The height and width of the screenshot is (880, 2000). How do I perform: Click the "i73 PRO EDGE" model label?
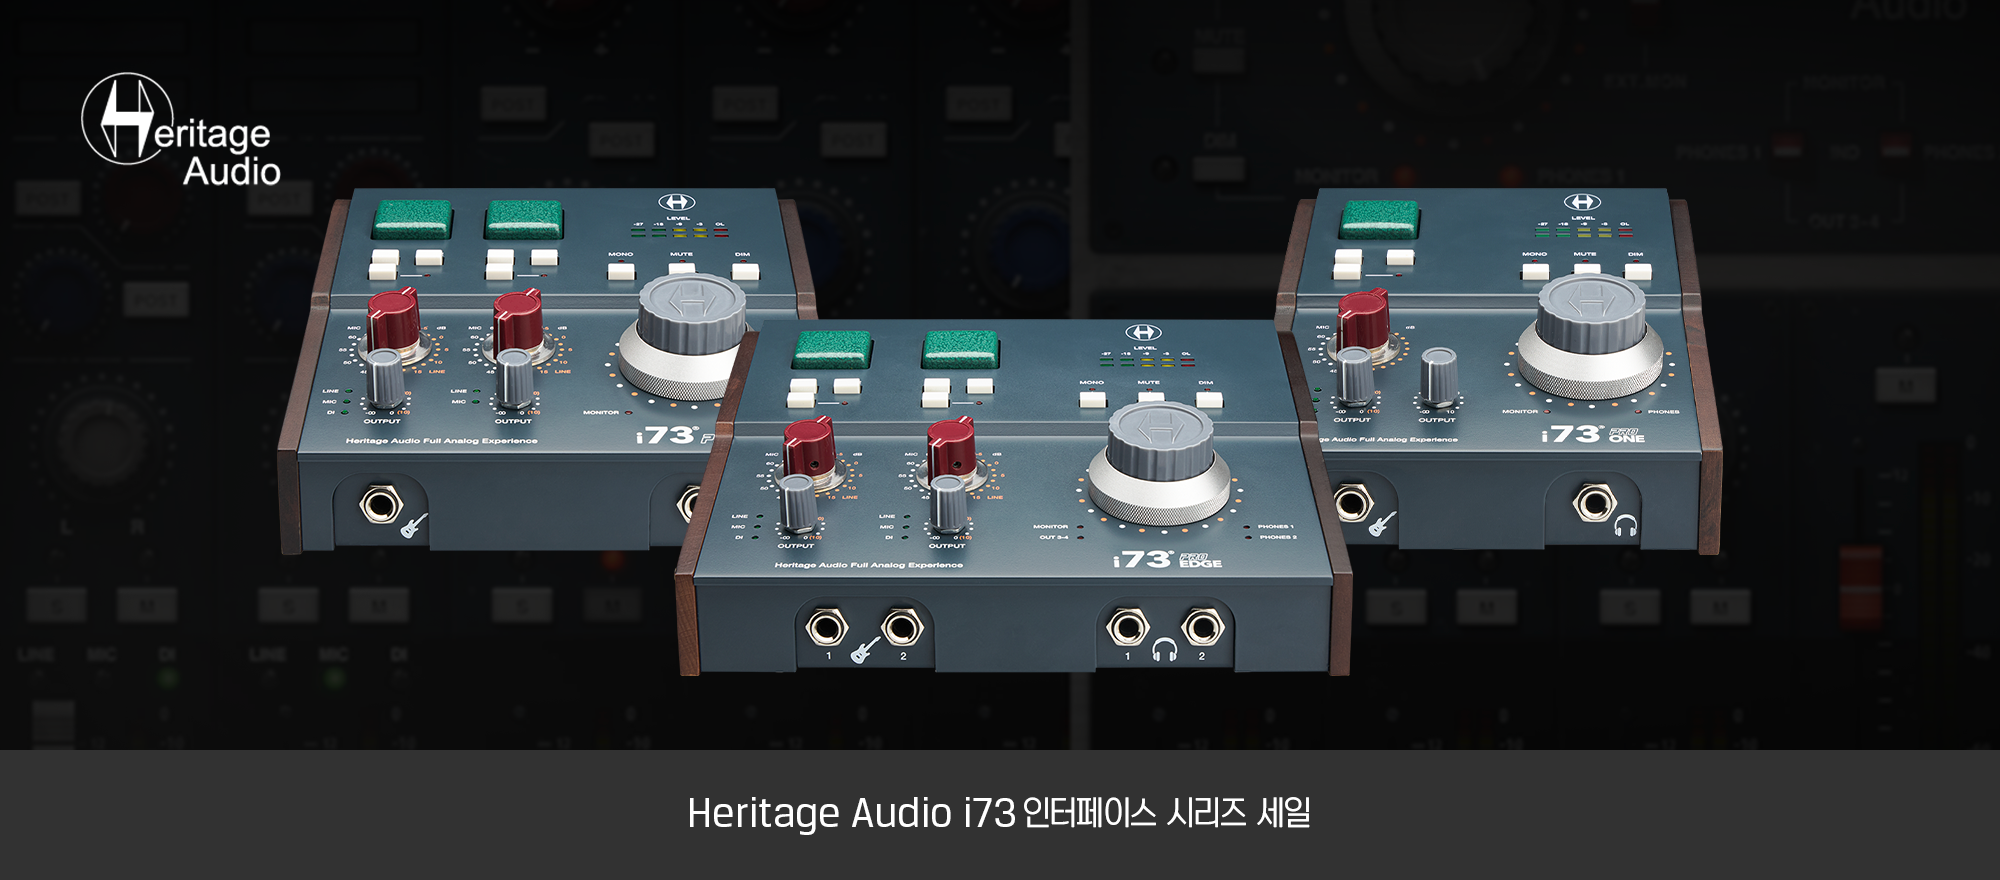coord(1168,560)
